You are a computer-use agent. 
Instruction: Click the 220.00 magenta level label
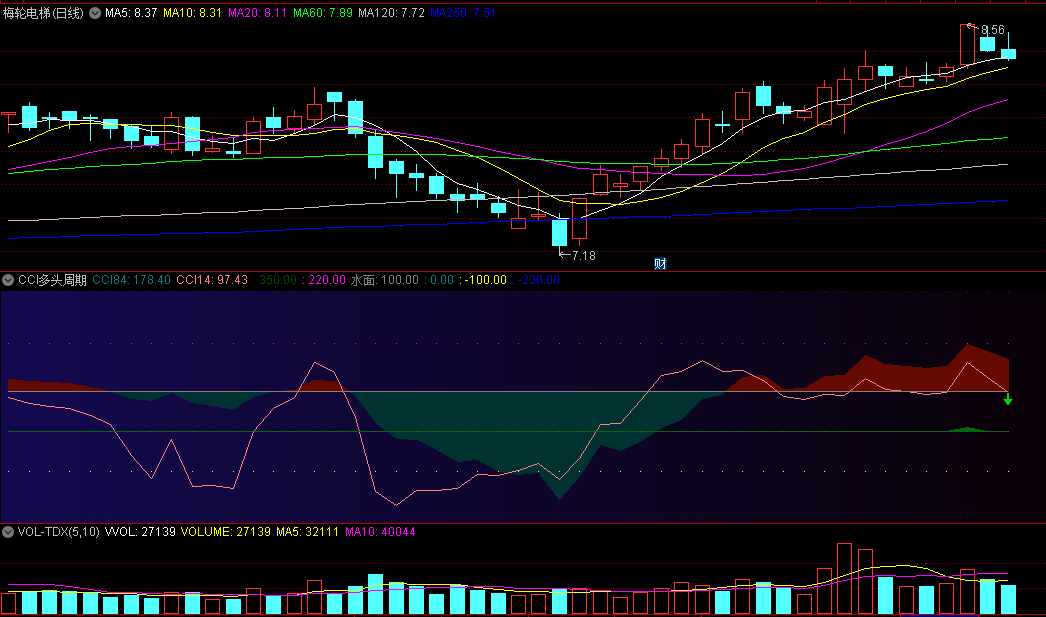(324, 280)
